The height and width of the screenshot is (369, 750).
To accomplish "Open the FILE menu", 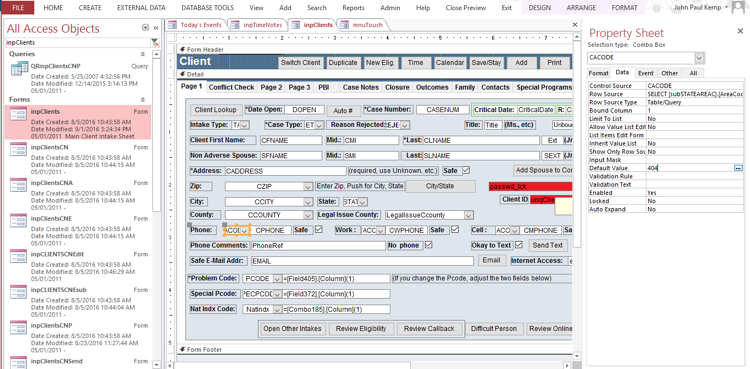I will [x=18, y=8].
